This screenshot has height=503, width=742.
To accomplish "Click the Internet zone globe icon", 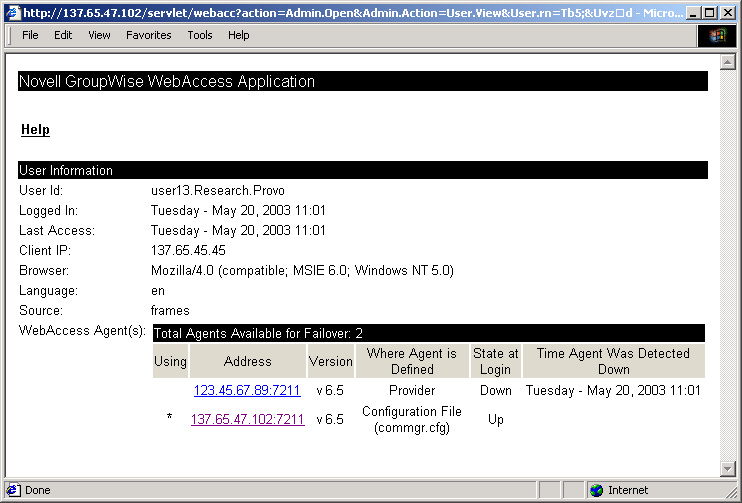I will point(597,490).
